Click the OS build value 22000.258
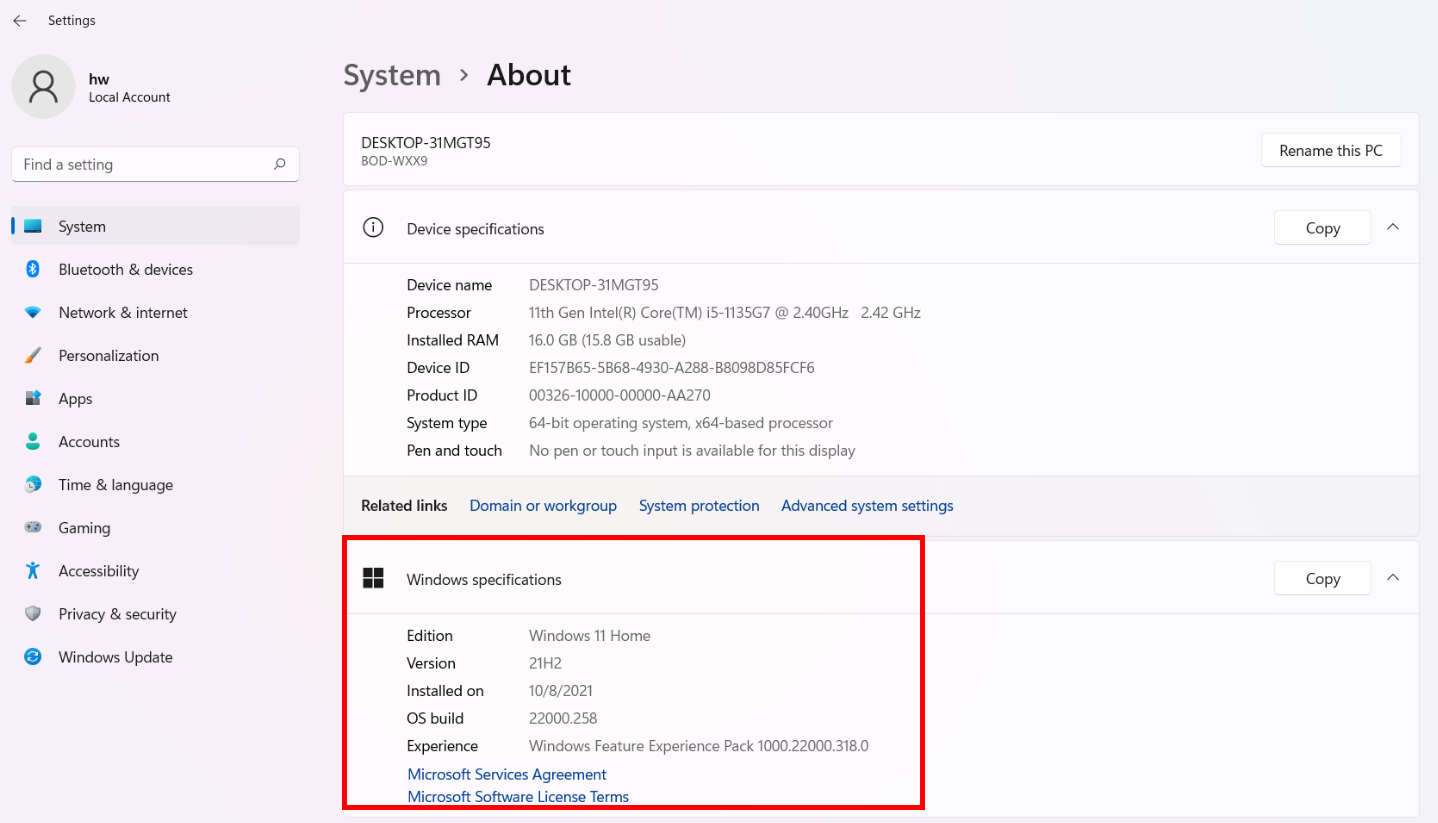The height and width of the screenshot is (823, 1438). tap(562, 718)
